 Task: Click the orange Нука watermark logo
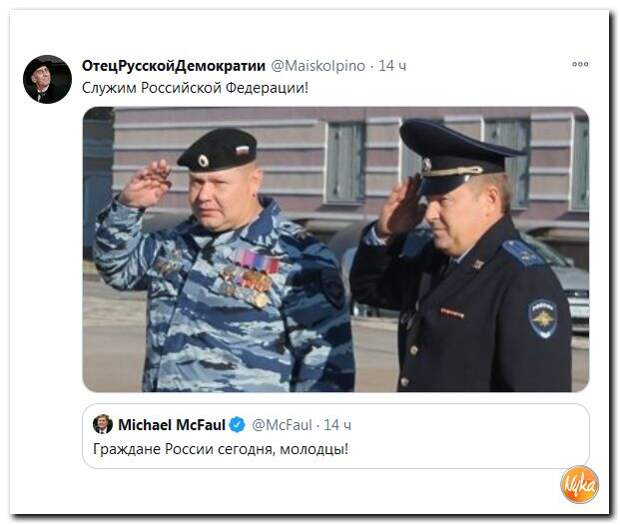coord(580,484)
